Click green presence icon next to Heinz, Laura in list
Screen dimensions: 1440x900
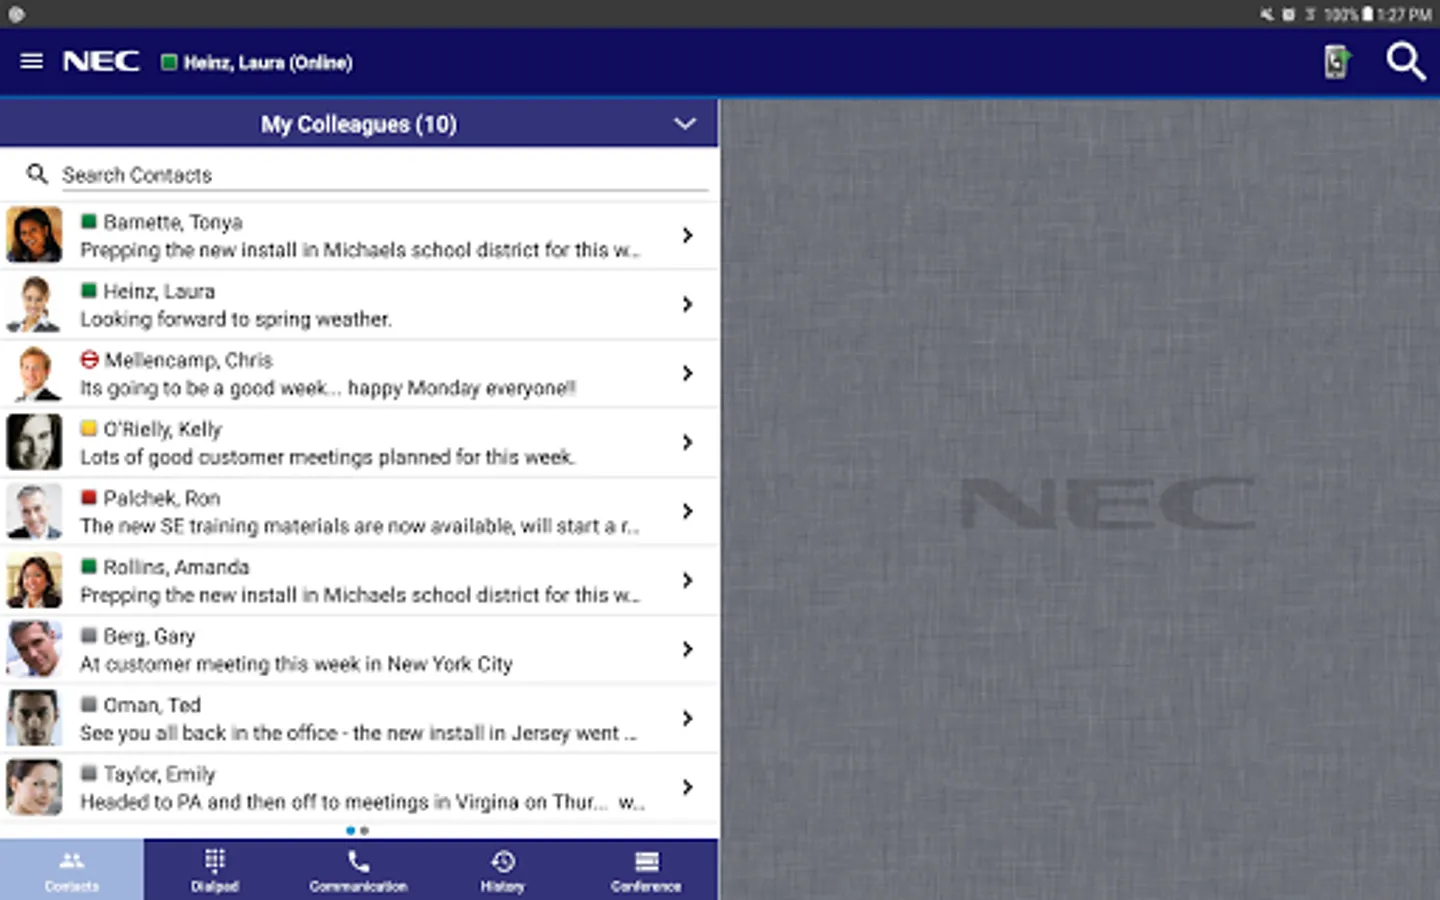click(x=89, y=290)
